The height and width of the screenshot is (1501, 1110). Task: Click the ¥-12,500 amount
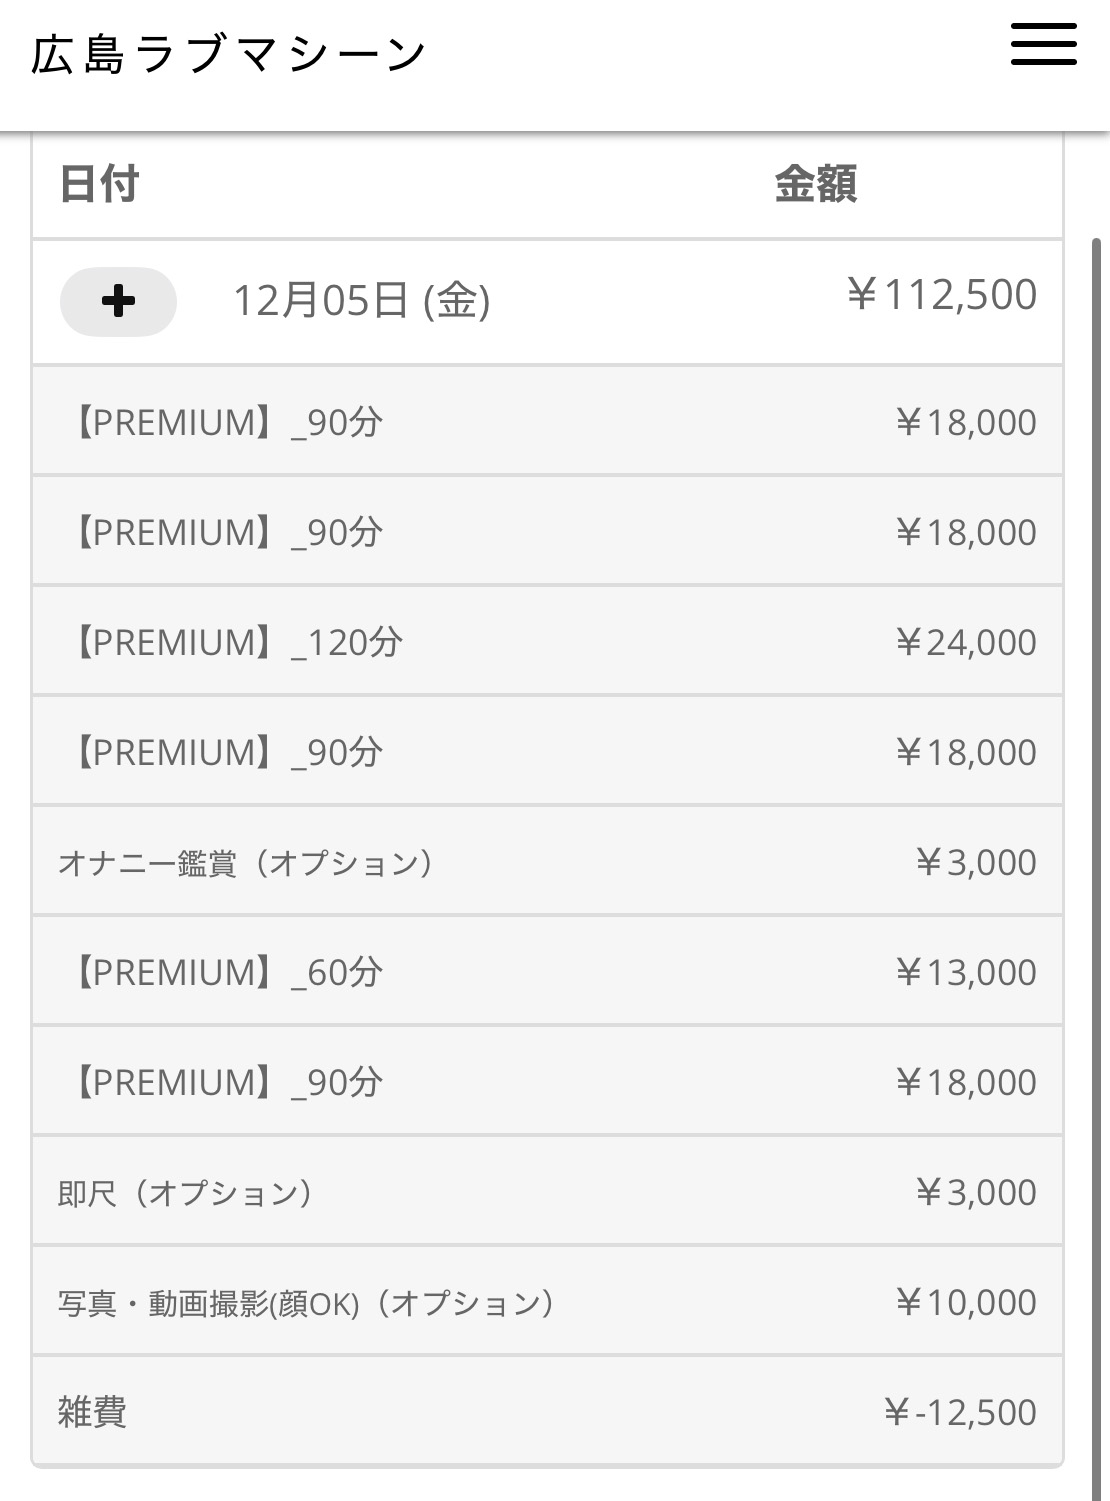click(959, 1412)
